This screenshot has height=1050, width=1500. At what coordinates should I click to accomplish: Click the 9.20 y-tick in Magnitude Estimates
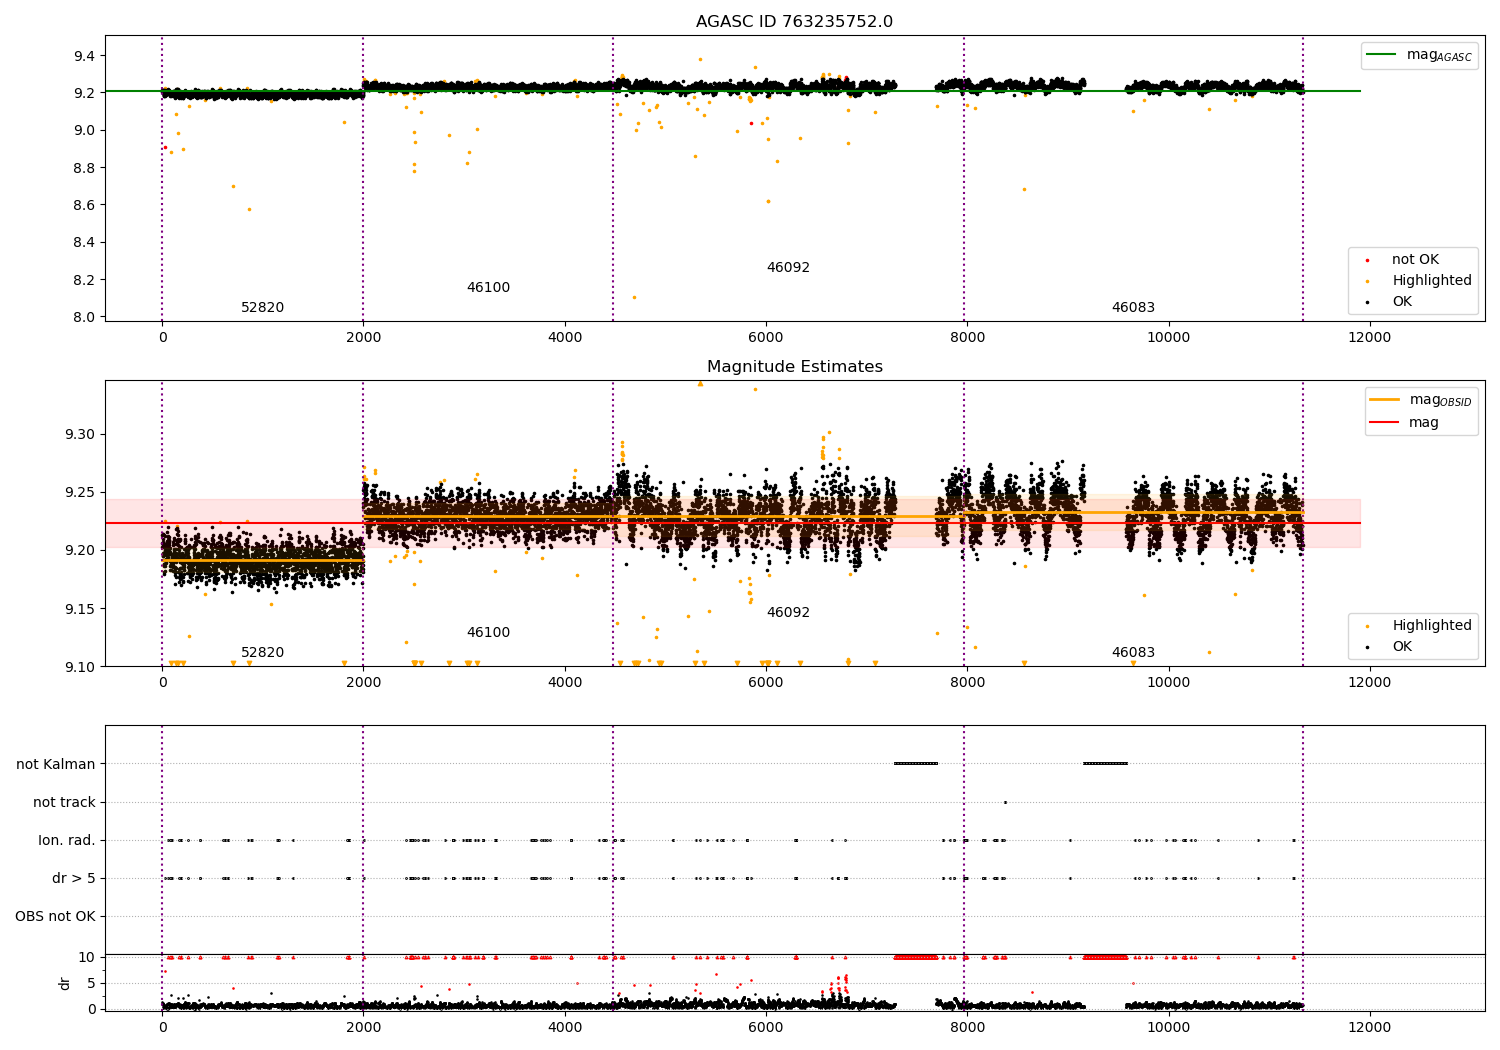click(80, 551)
